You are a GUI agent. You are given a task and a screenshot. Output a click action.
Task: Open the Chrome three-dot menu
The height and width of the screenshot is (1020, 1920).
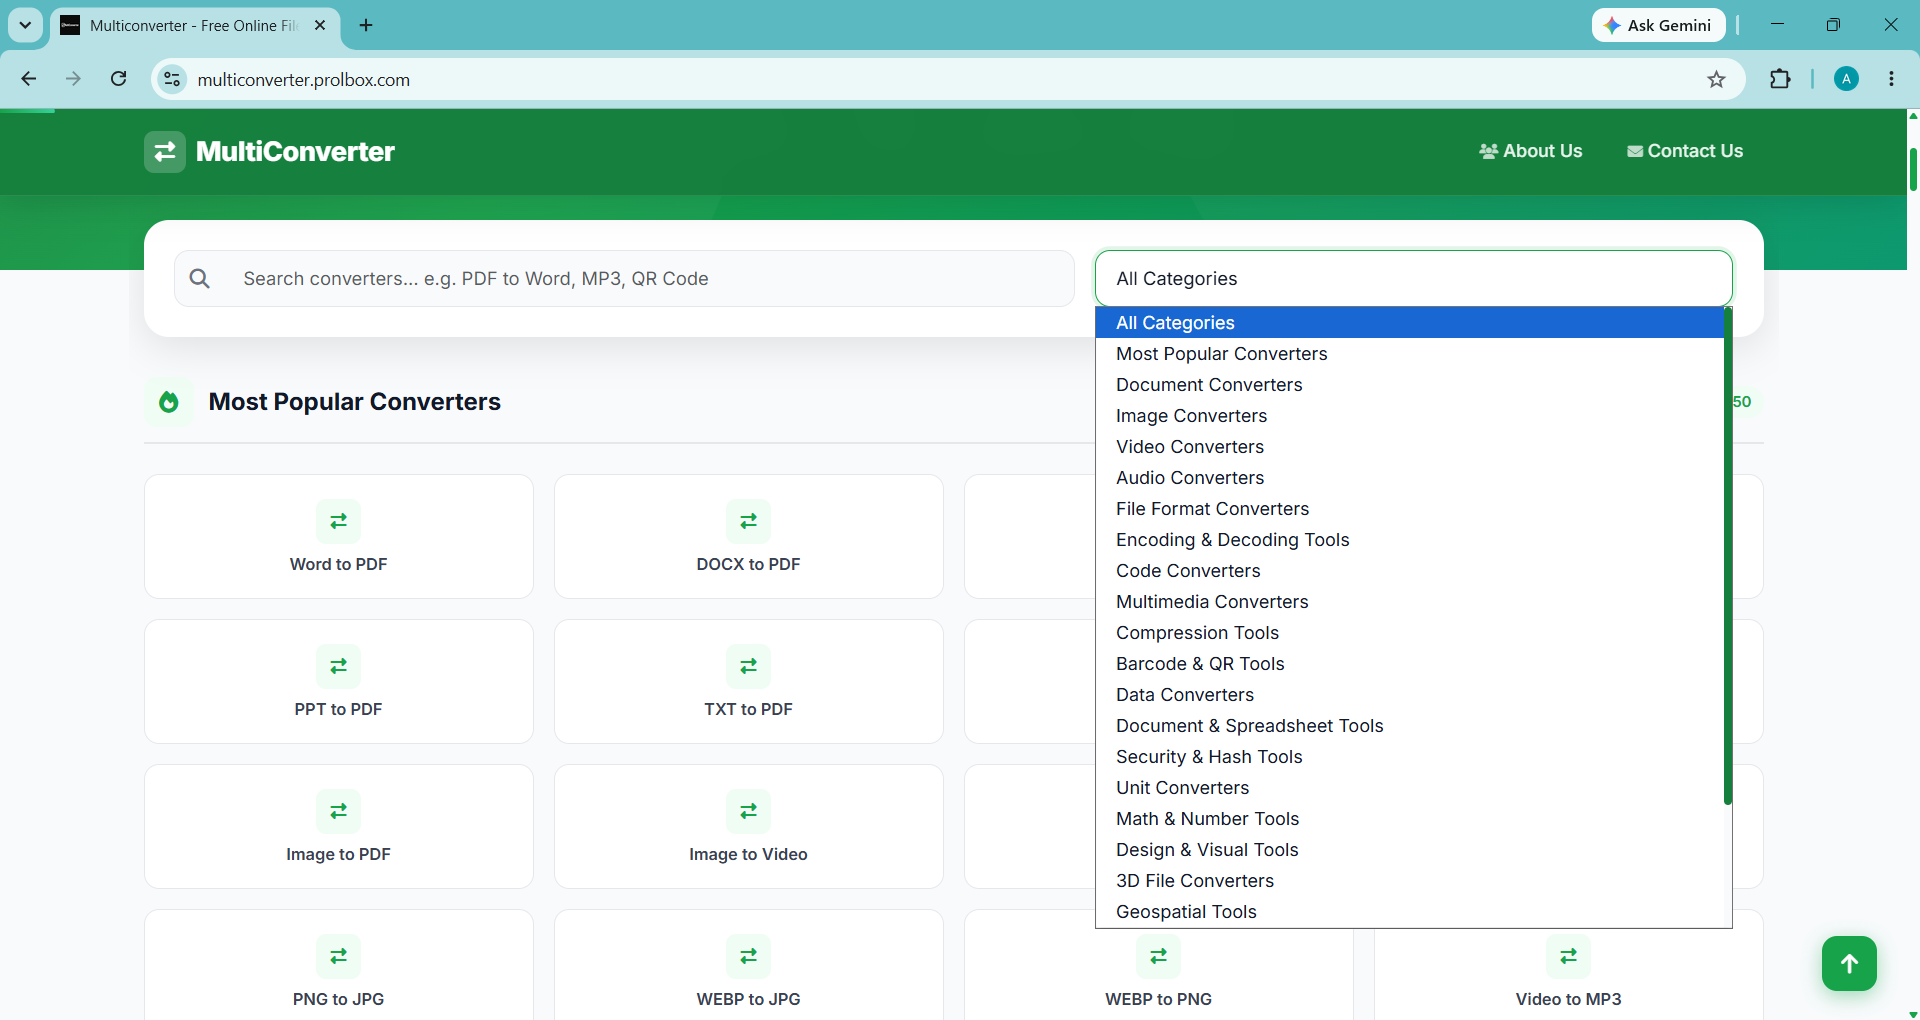1892,79
